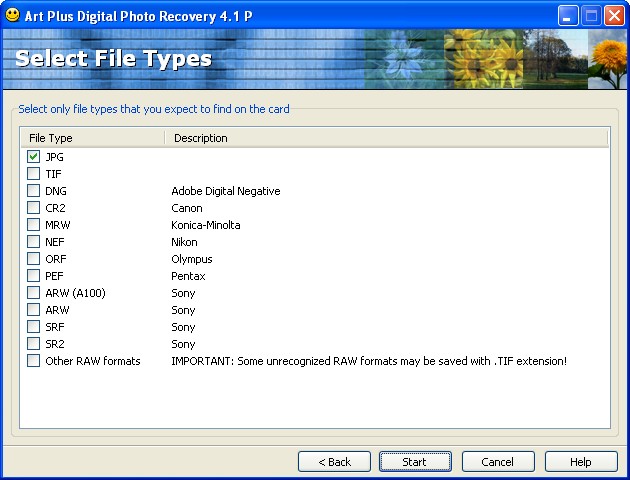Click the 'TIF' file type label
The image size is (630, 480).
53,174
